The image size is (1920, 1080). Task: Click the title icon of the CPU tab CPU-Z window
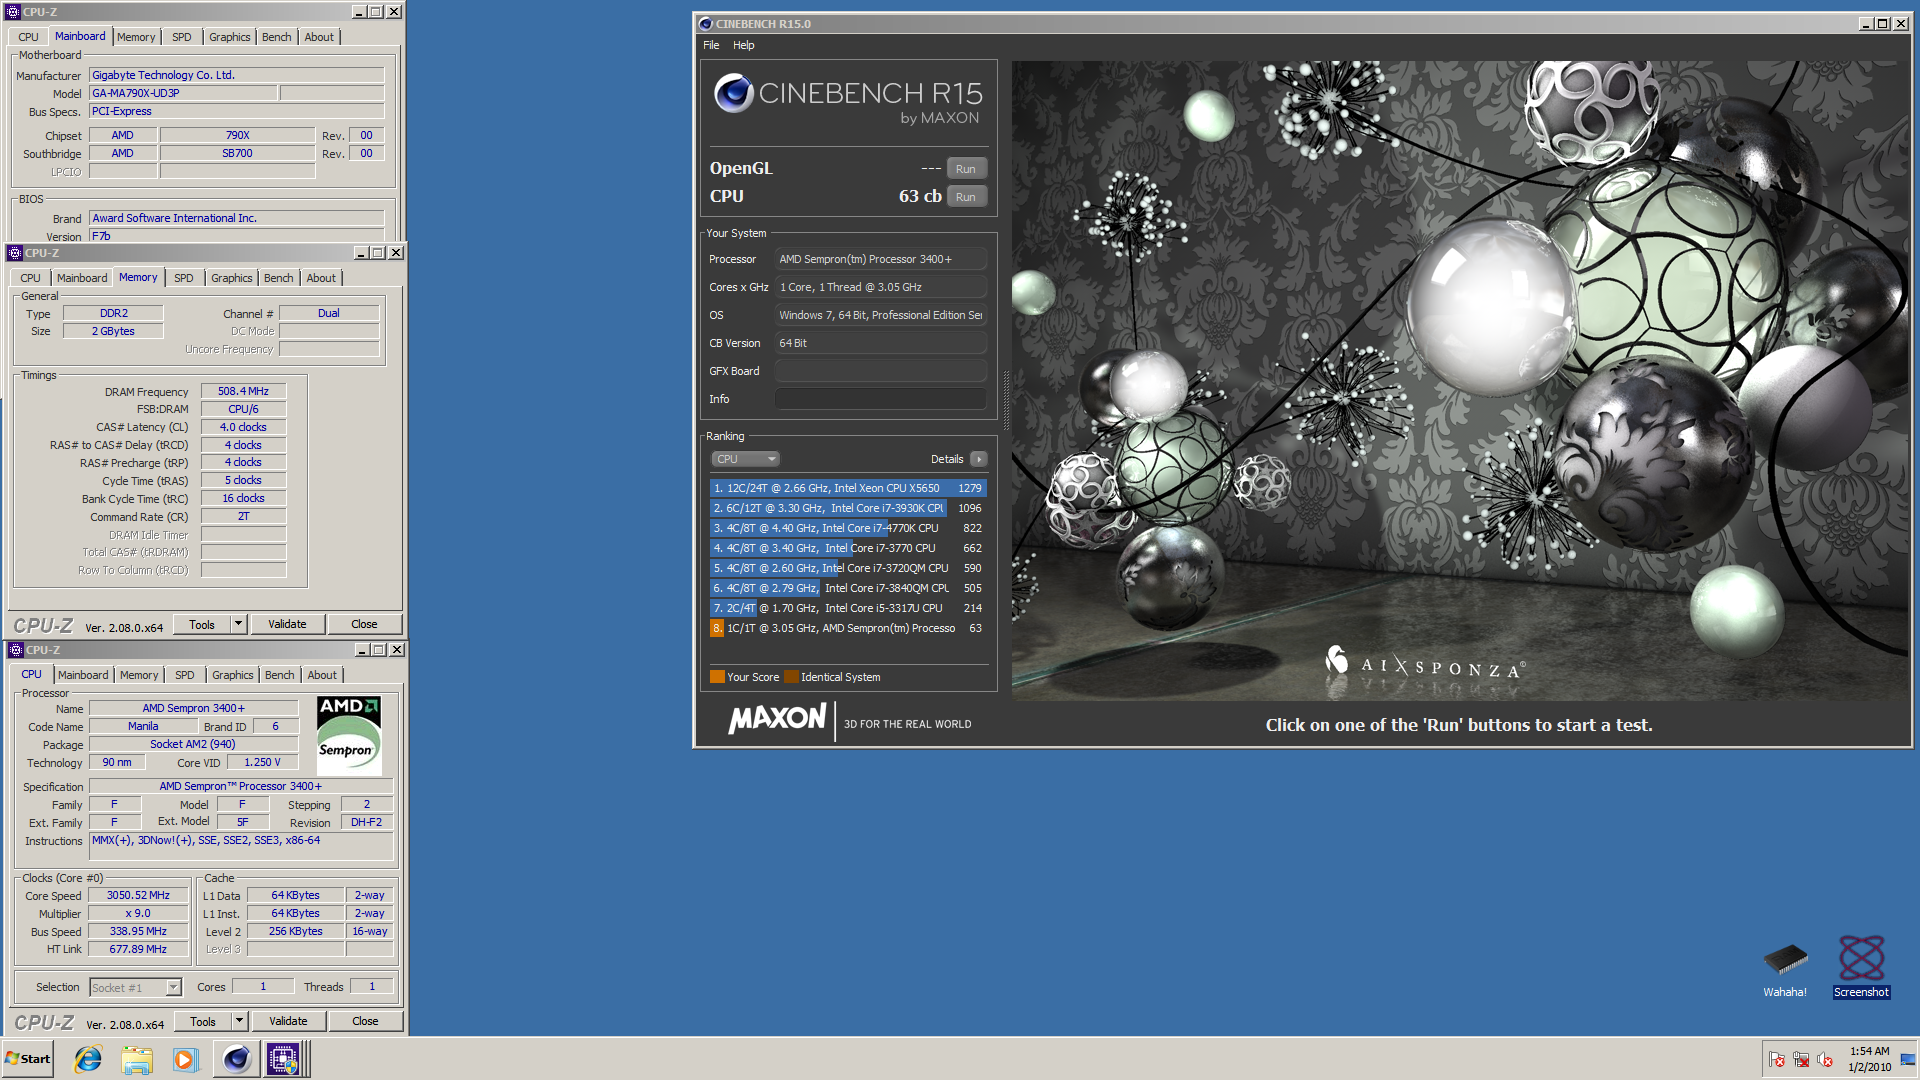(x=15, y=650)
